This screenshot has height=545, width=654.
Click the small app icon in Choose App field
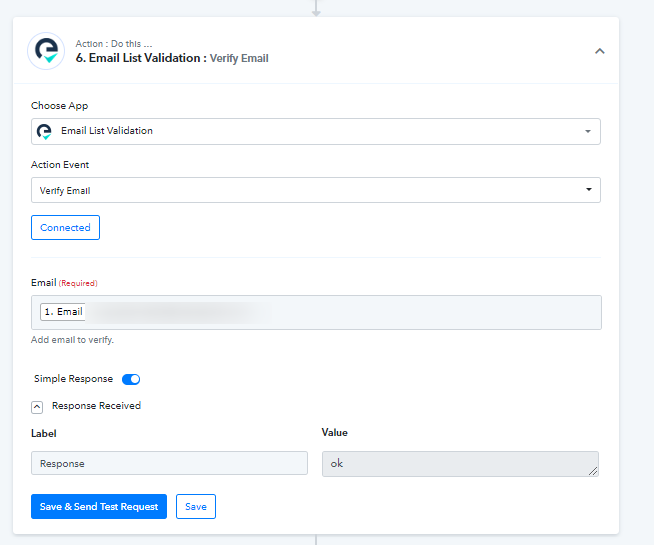44,131
